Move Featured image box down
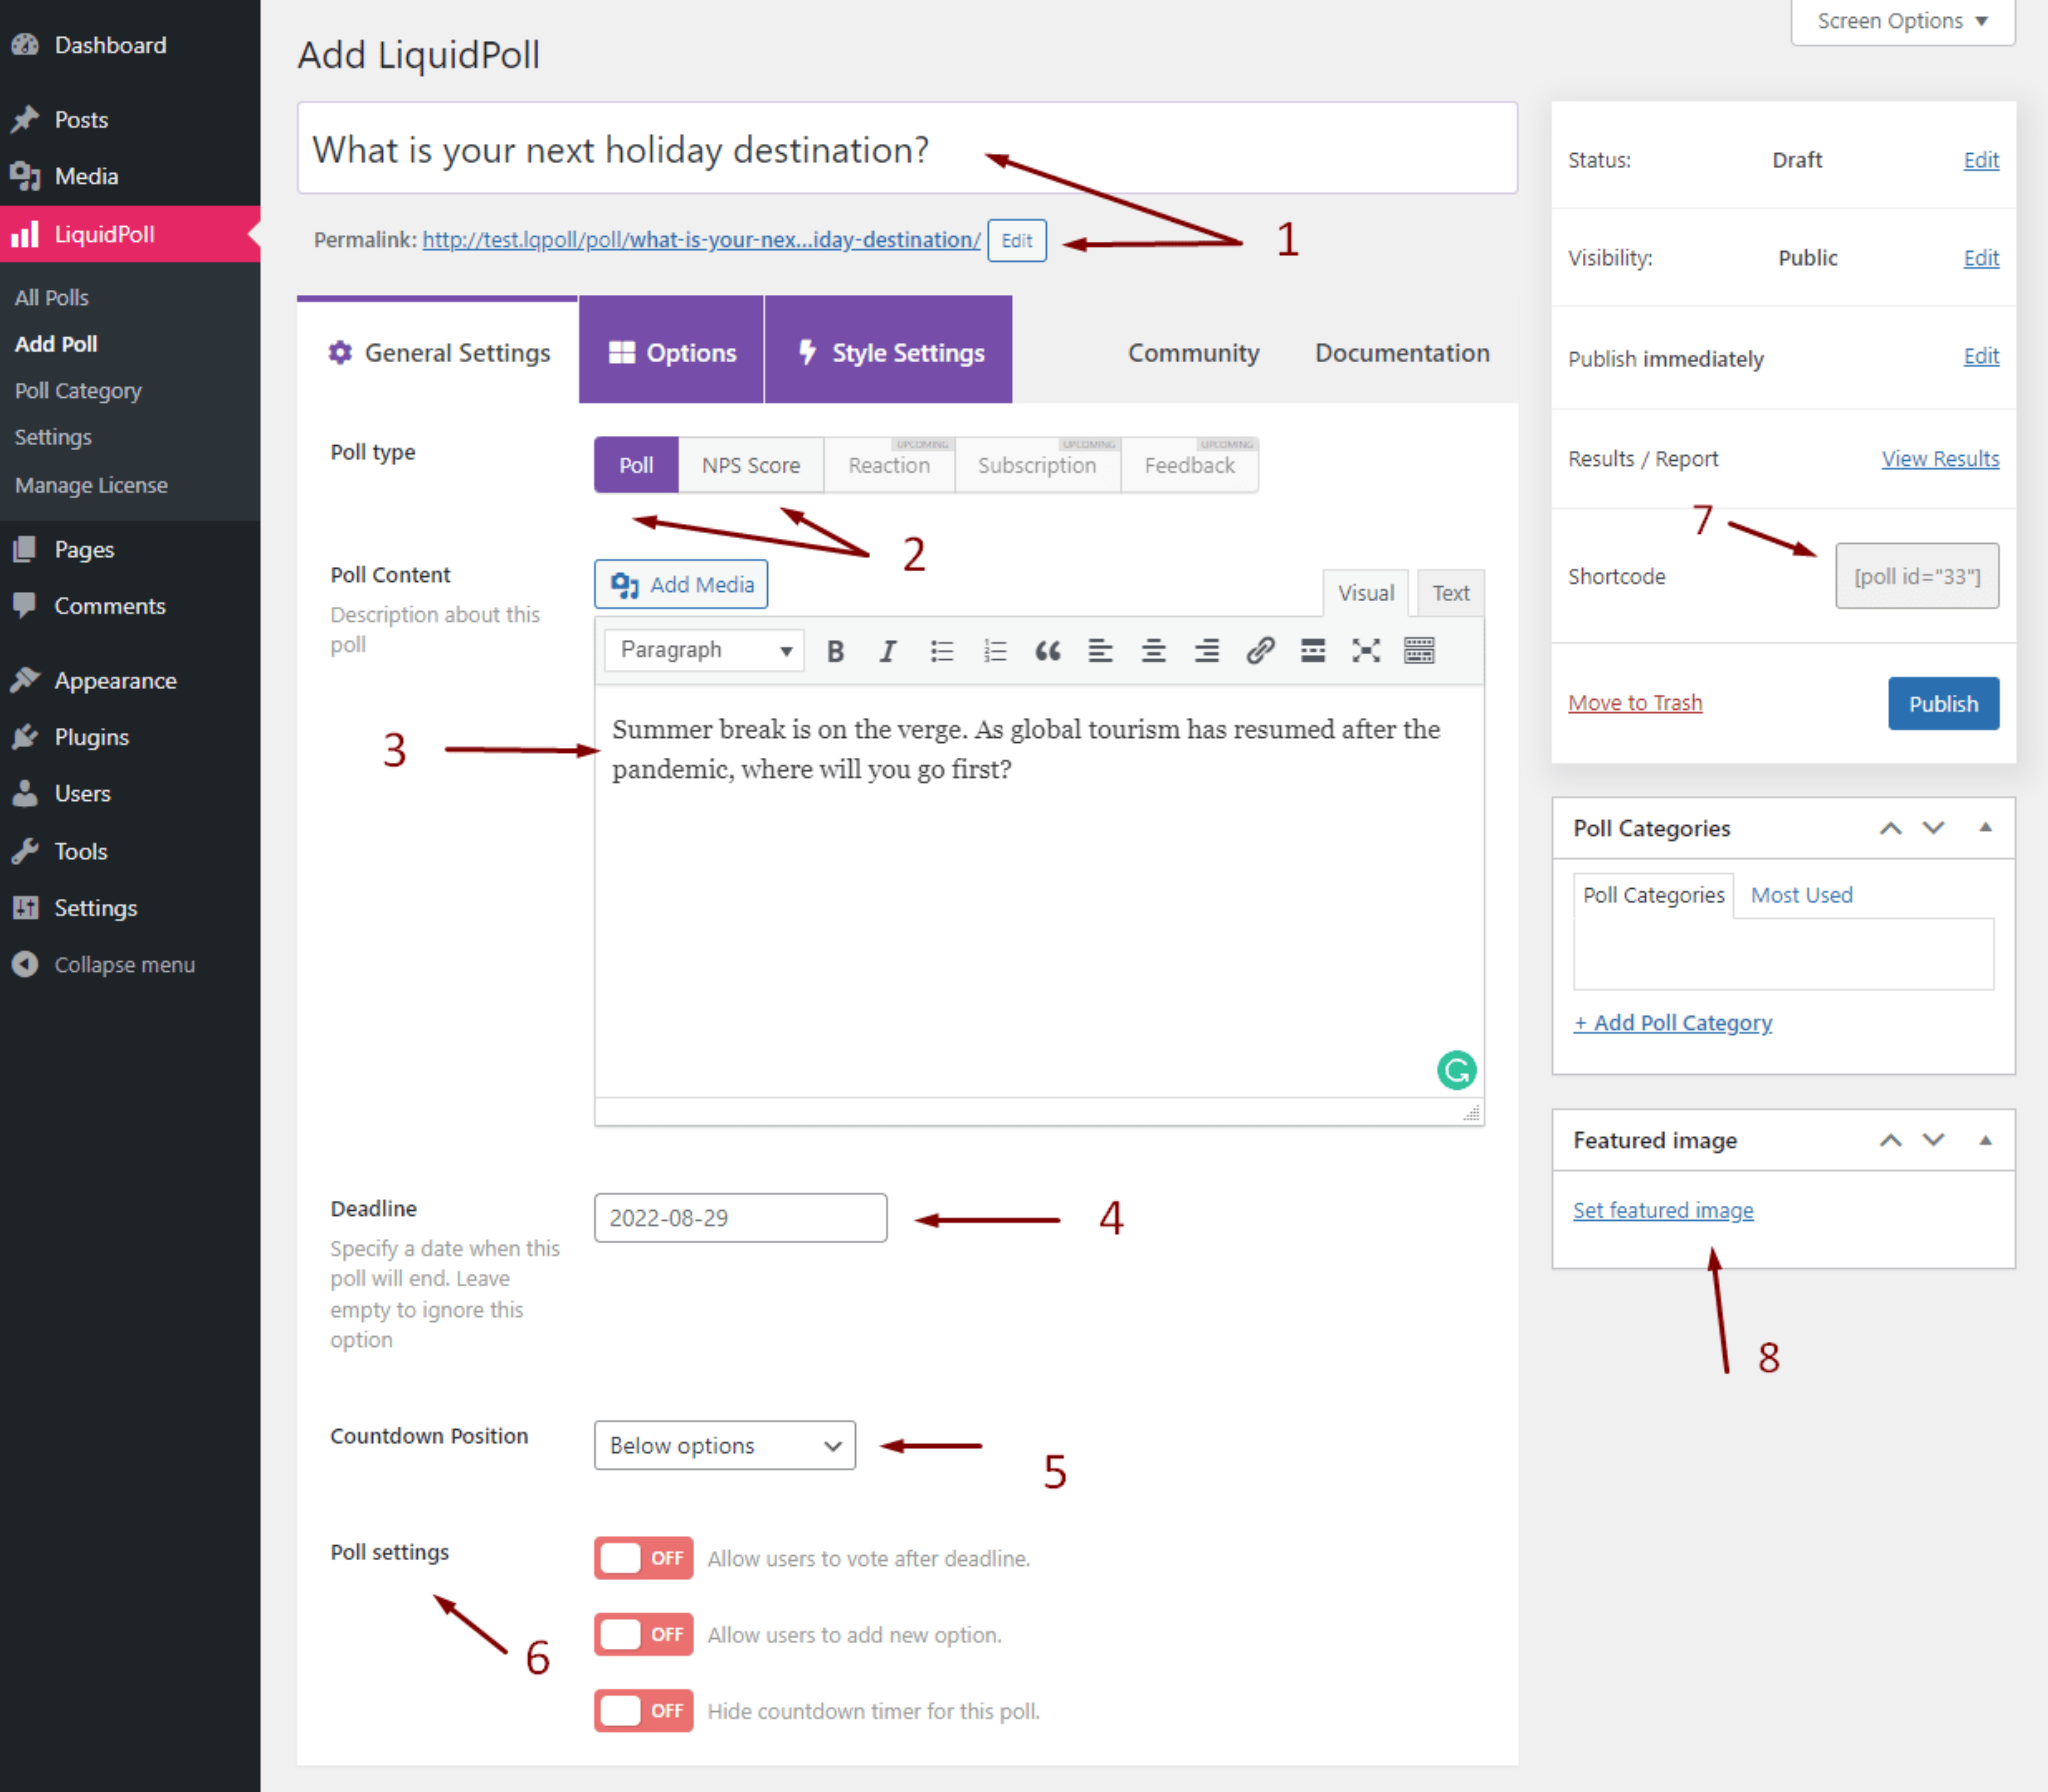Image resolution: width=2048 pixels, height=1792 pixels. tap(1933, 1140)
